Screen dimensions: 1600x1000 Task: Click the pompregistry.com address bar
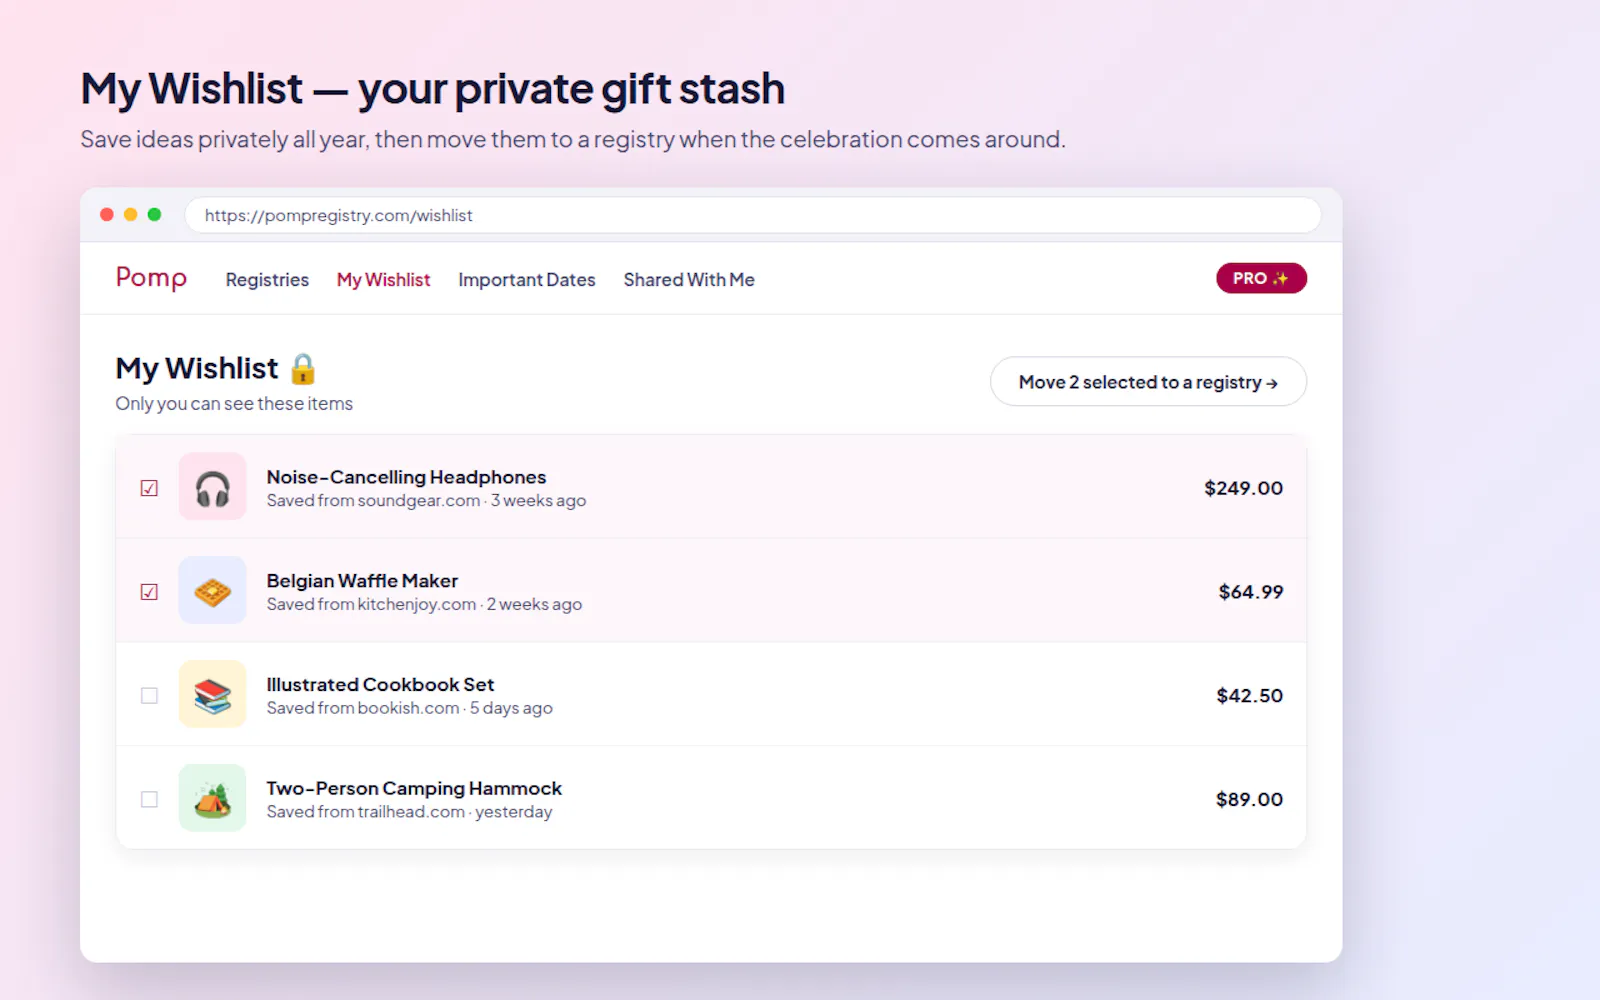(x=753, y=215)
